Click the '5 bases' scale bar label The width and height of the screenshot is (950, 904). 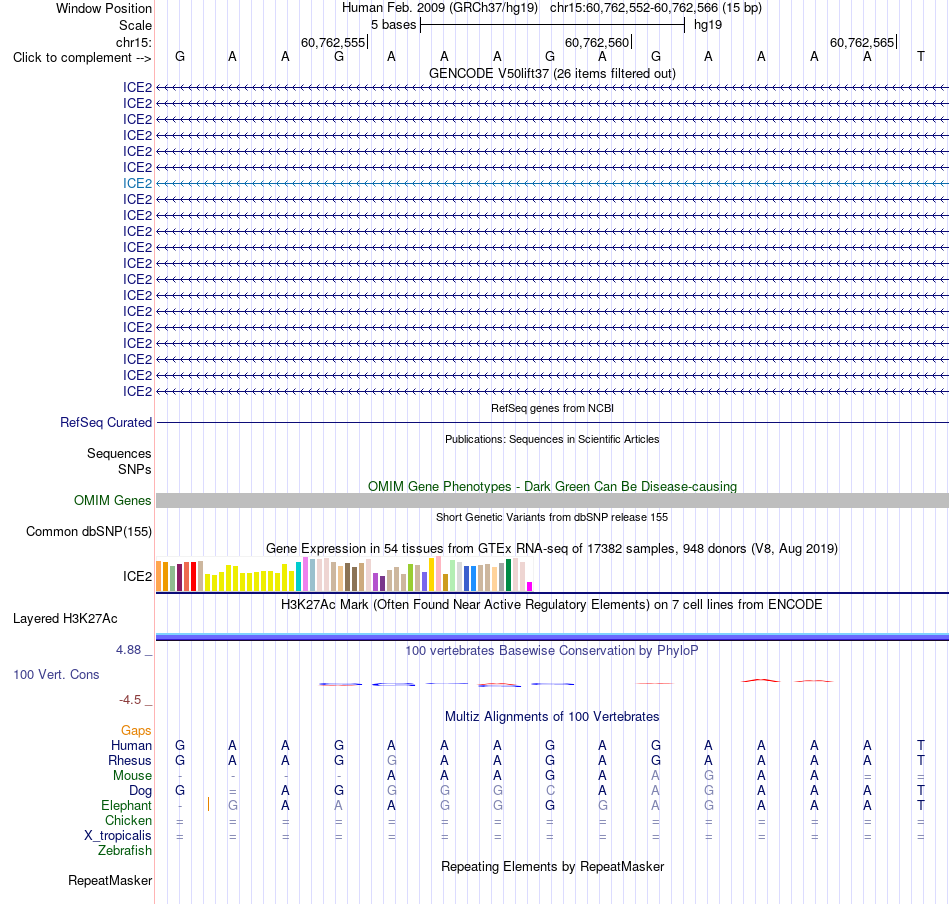(x=393, y=25)
